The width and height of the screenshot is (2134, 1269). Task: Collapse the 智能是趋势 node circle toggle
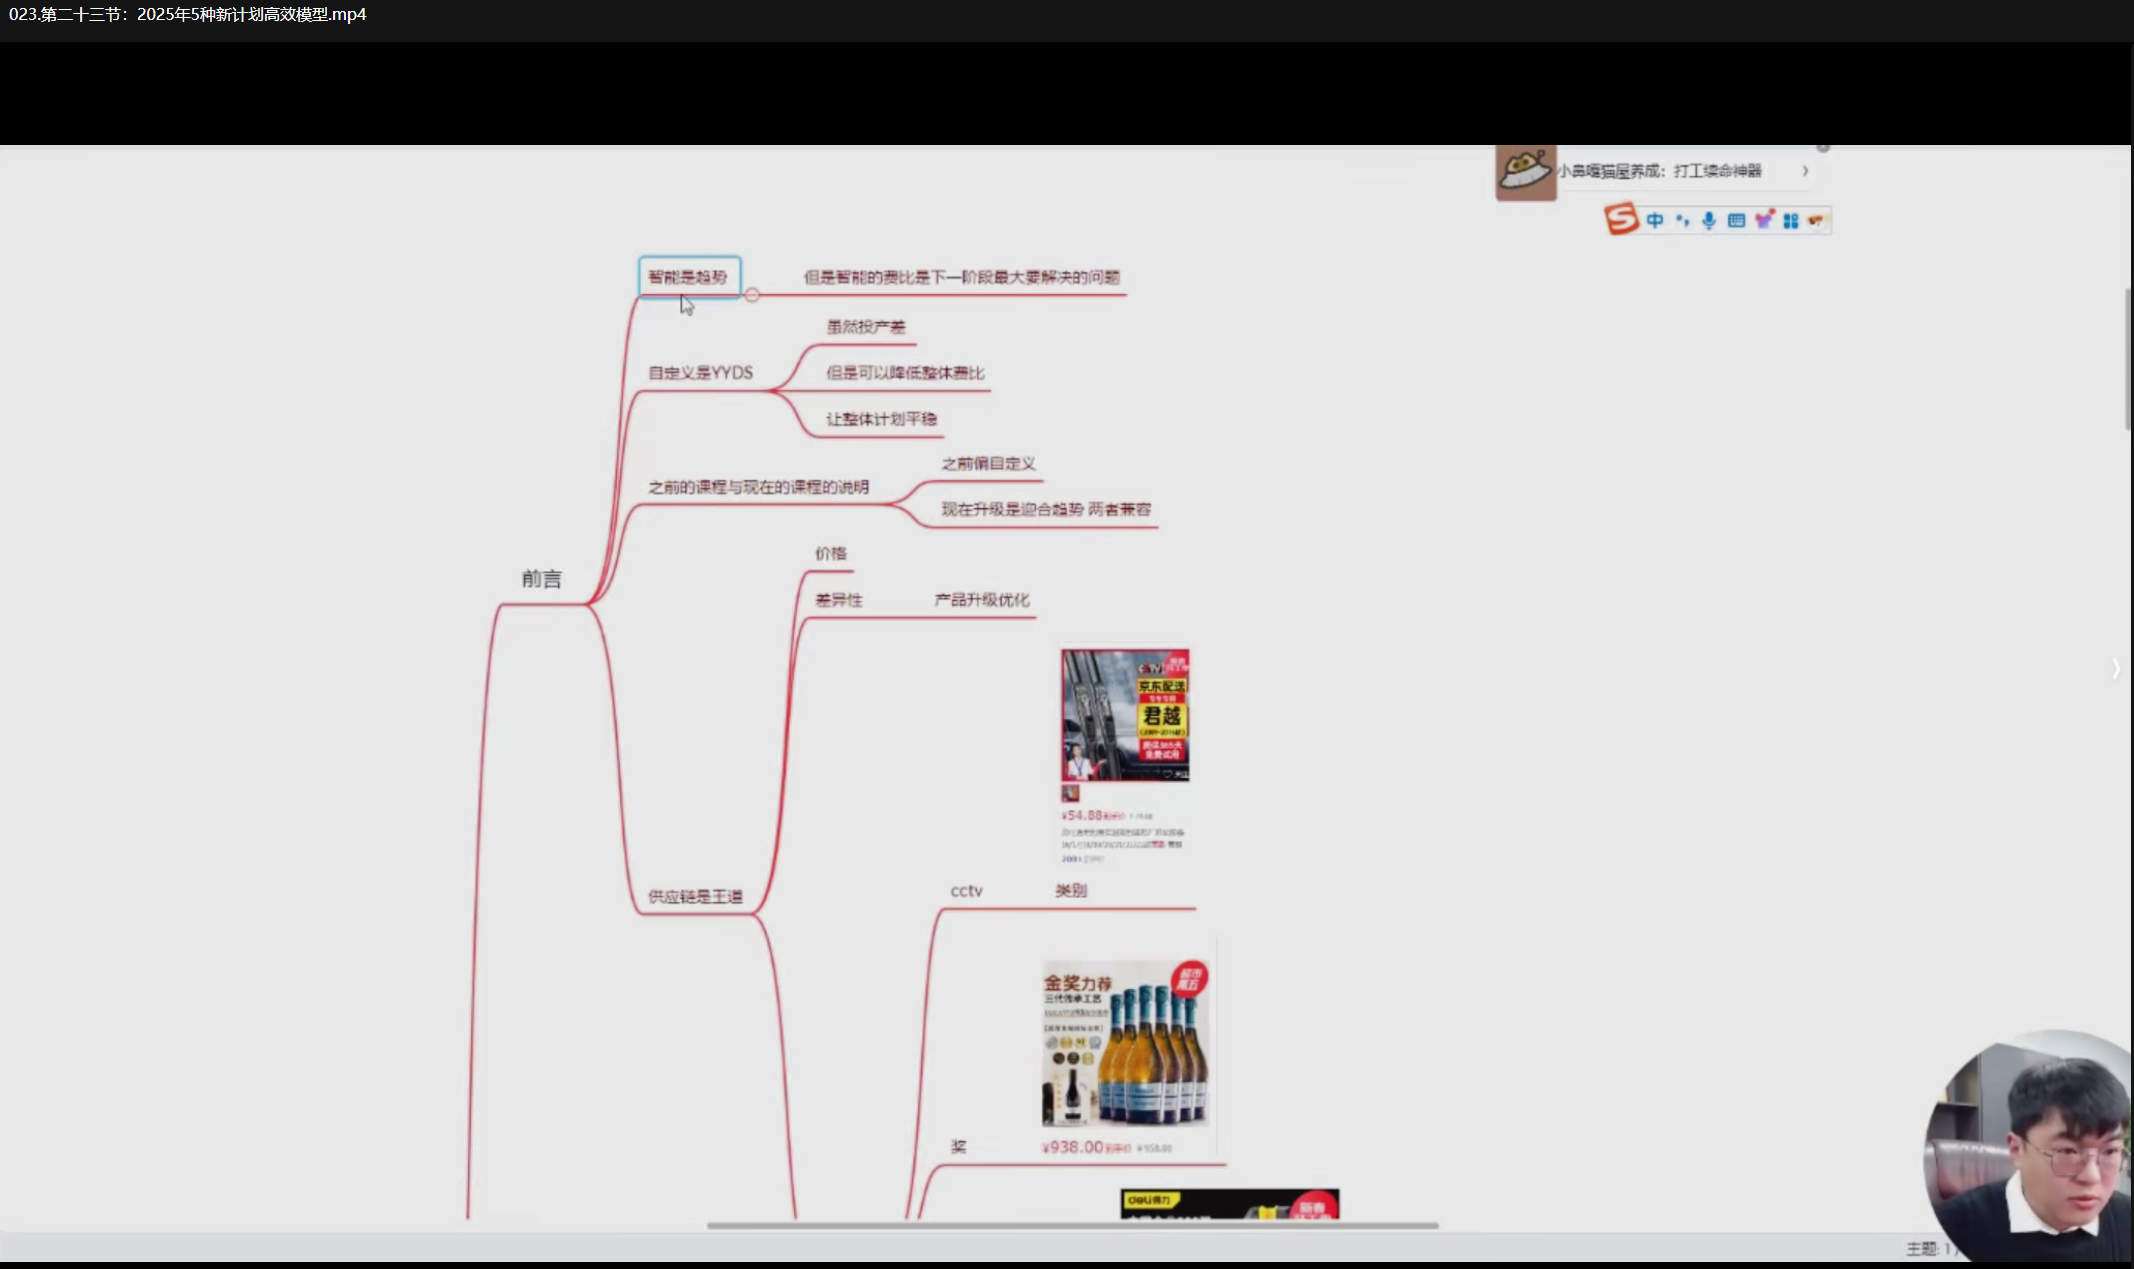tap(752, 295)
